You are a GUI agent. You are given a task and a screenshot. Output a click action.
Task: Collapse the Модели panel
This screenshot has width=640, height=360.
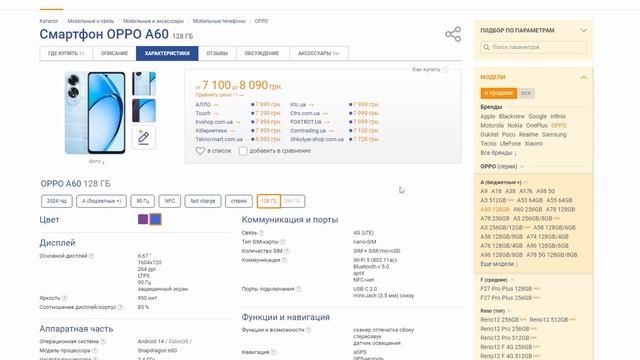(584, 77)
